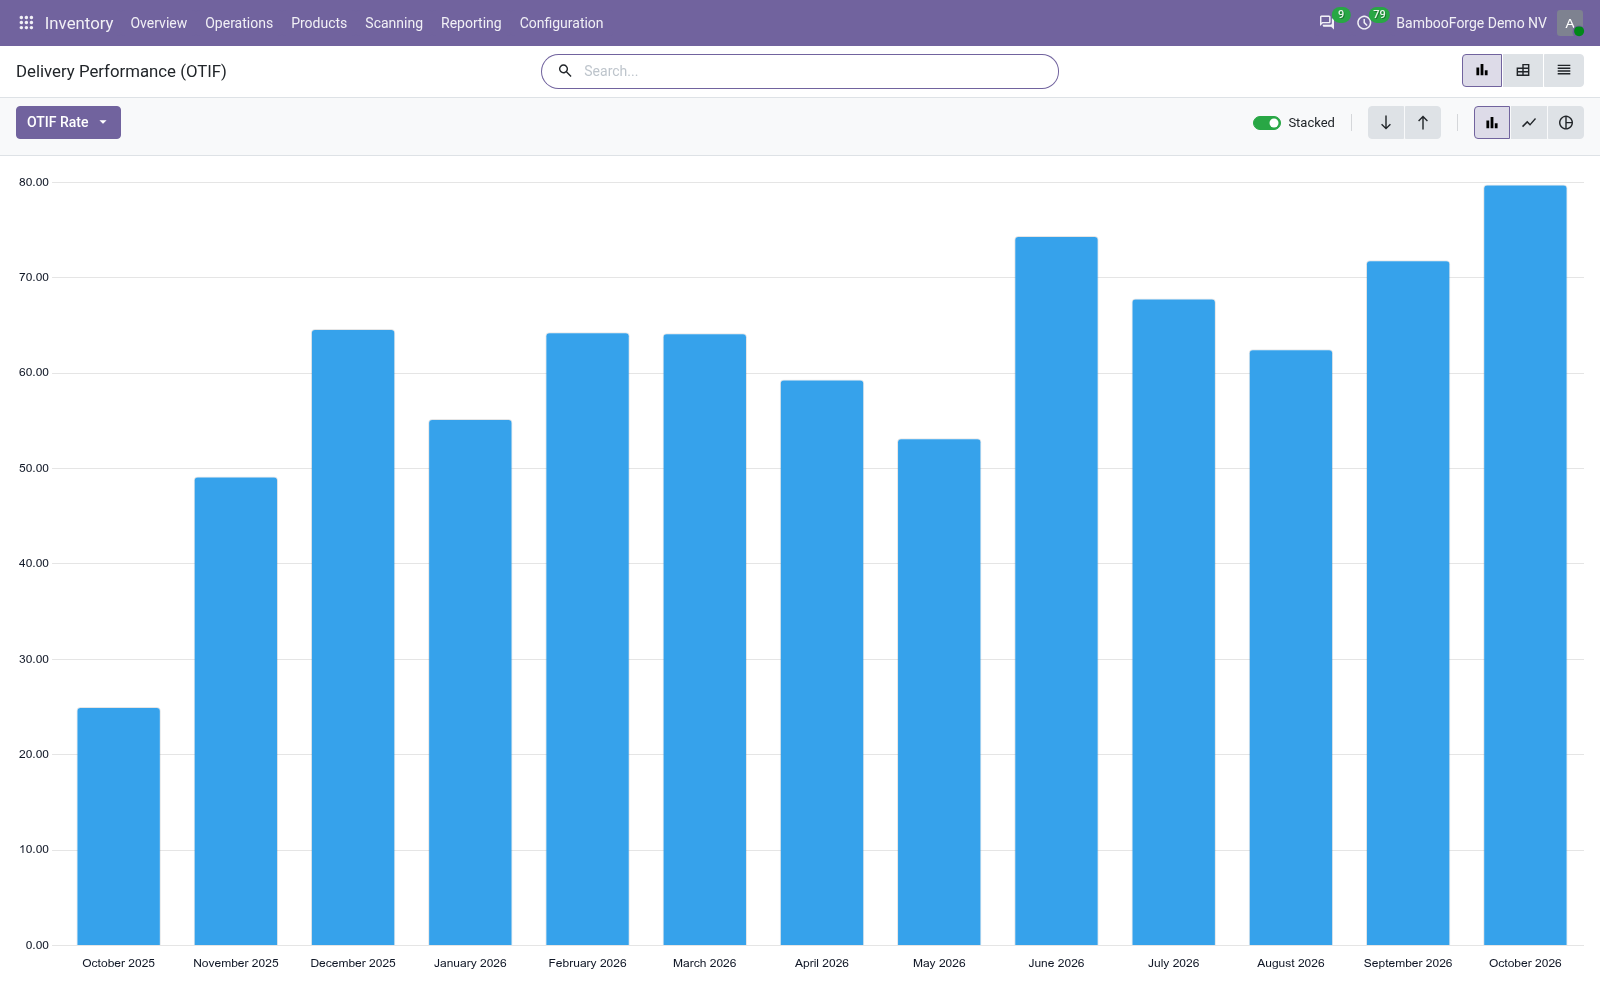Open the user avatar menu
Screen dimensions: 1600x1000
(x=1570, y=23)
